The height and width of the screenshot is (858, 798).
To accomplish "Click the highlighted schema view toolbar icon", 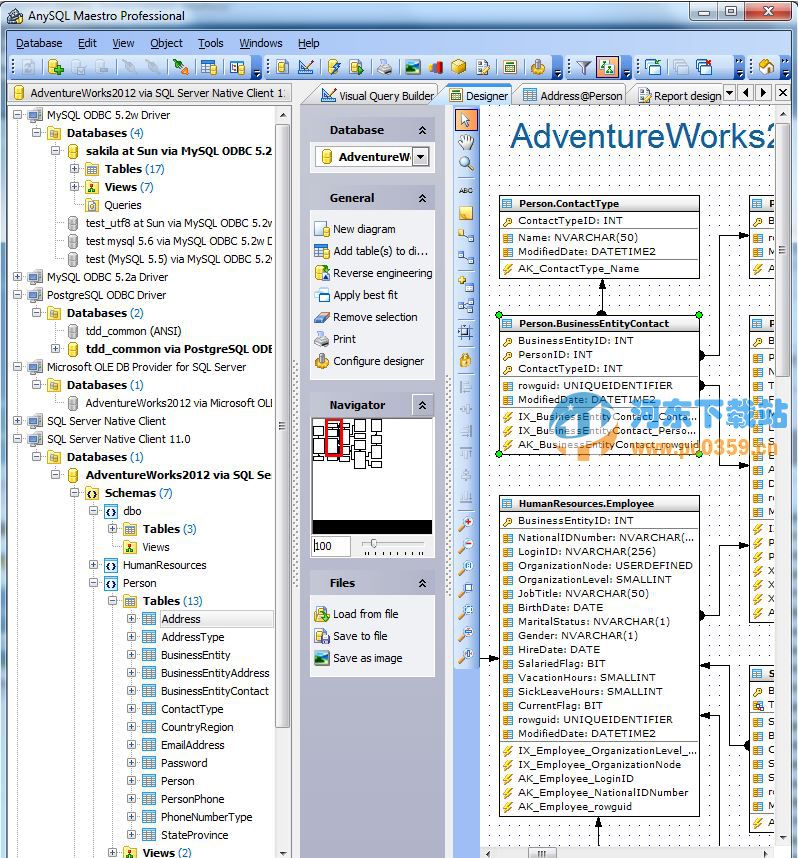I will click(x=608, y=67).
